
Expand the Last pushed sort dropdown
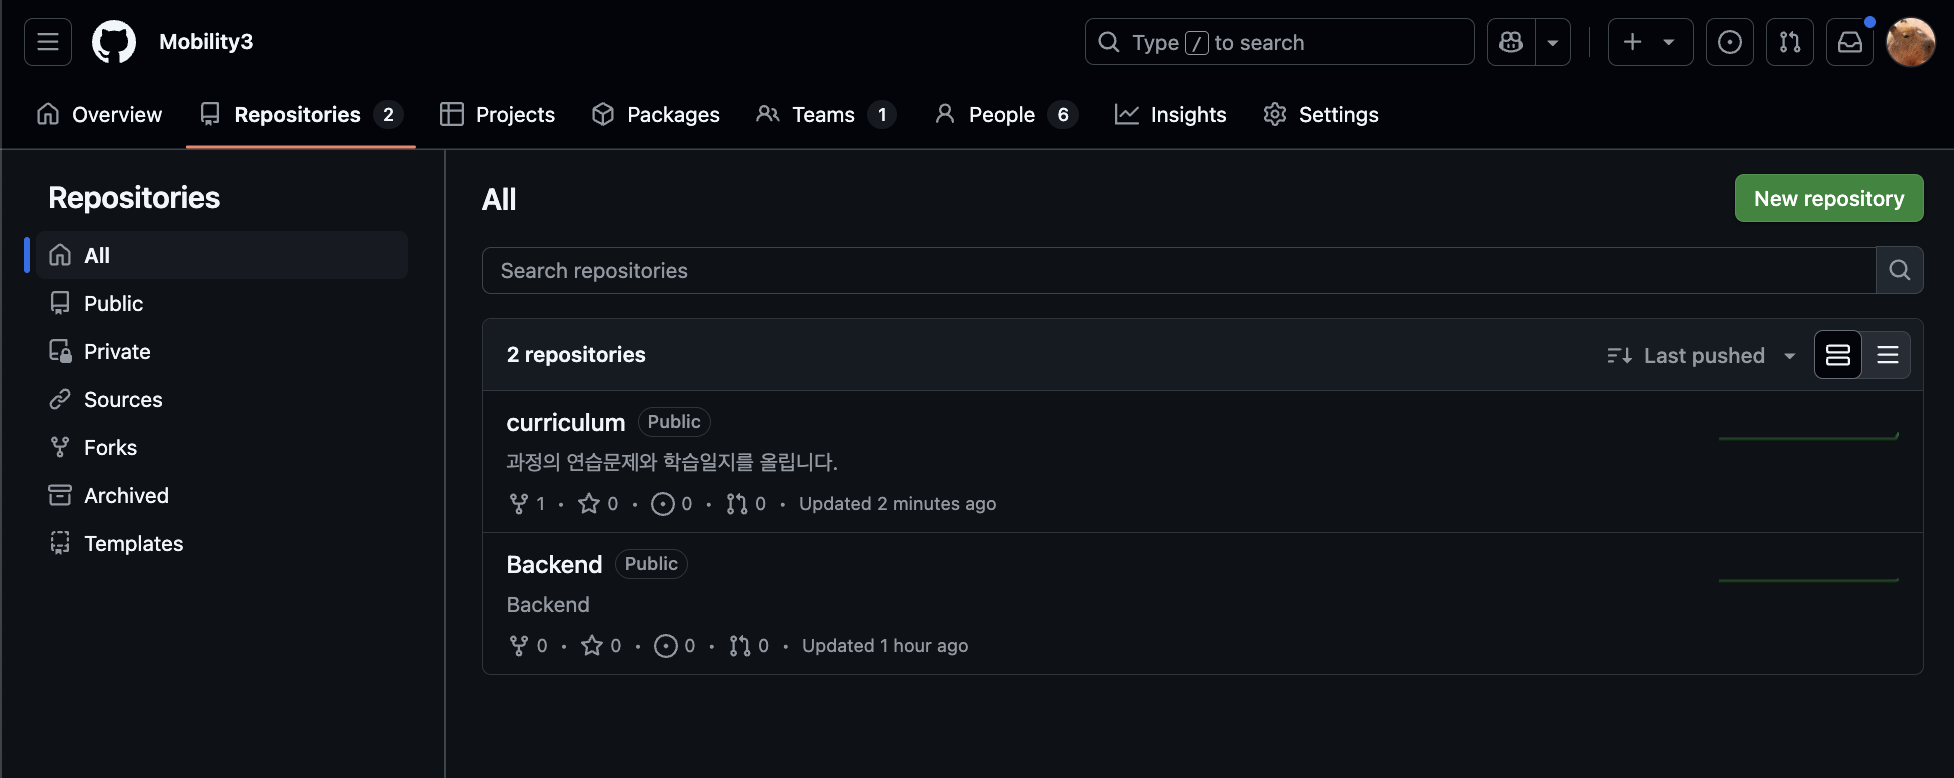point(1702,355)
